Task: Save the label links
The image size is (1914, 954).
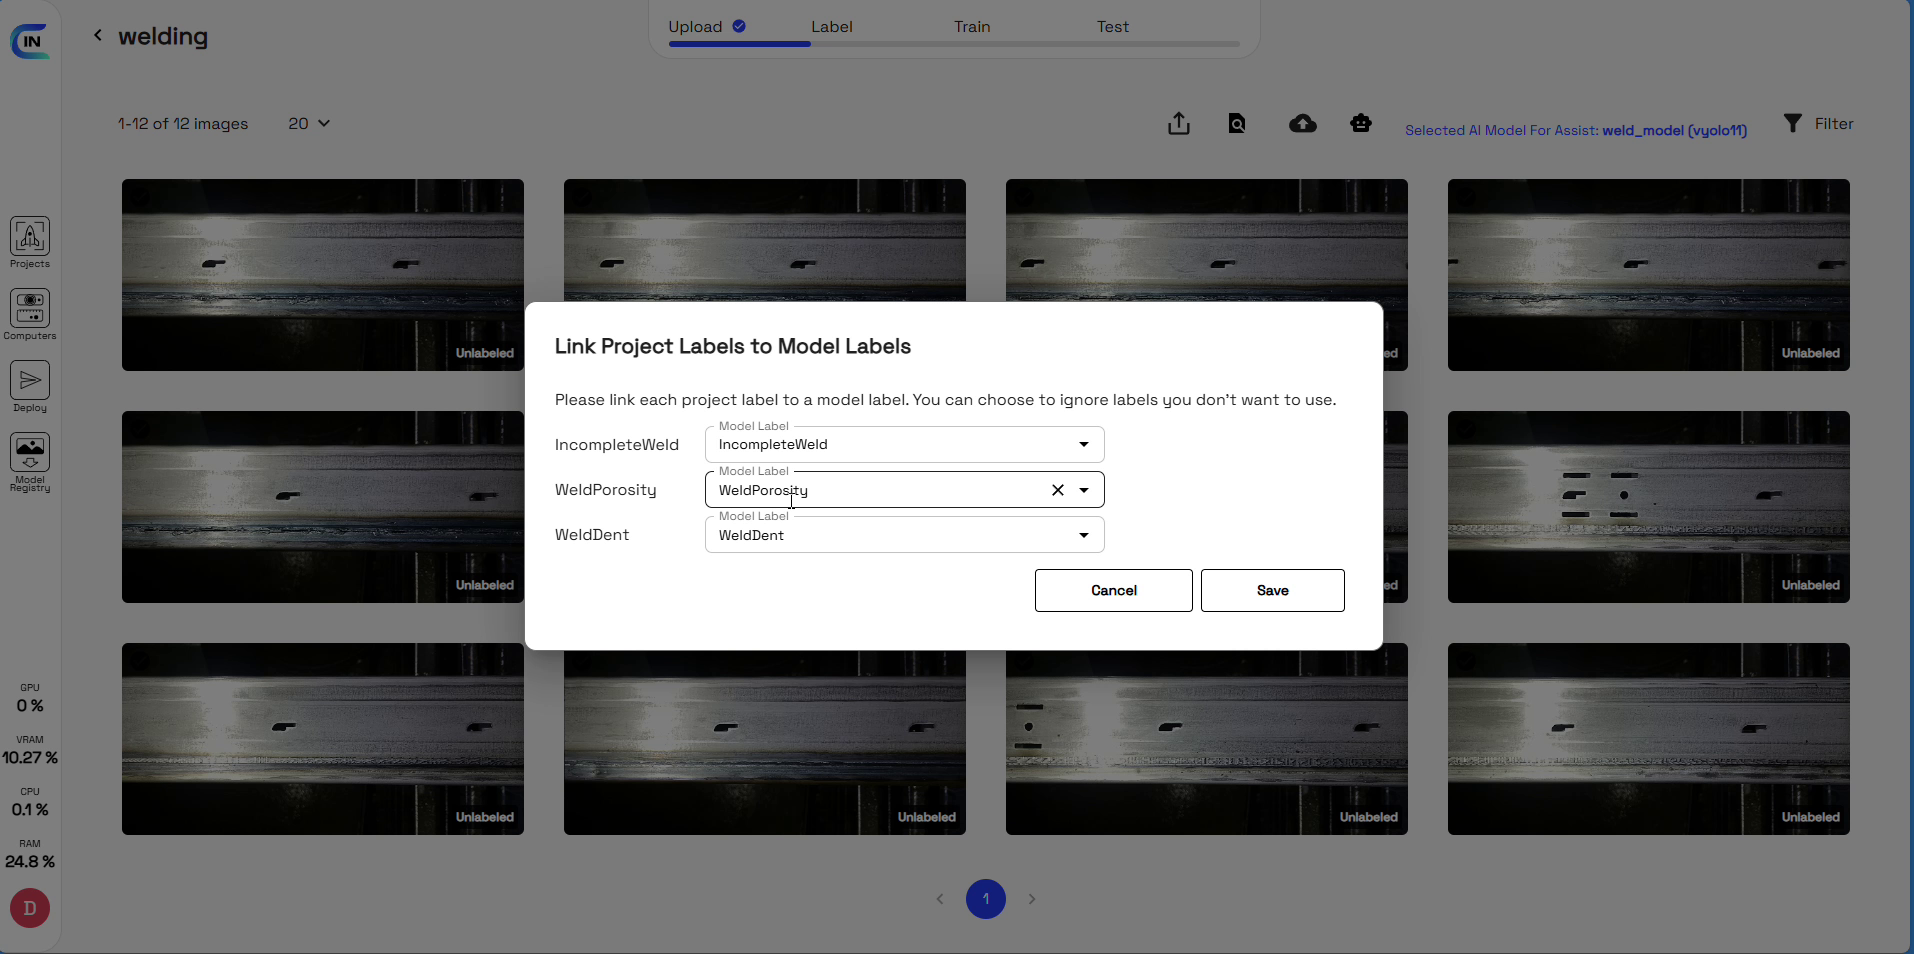Action: pyautogui.click(x=1272, y=590)
